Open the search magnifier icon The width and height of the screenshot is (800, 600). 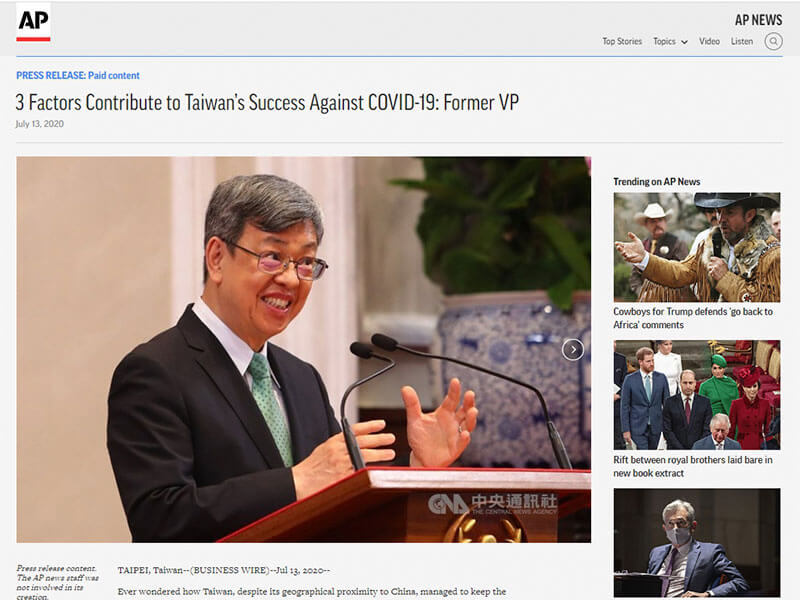(773, 41)
